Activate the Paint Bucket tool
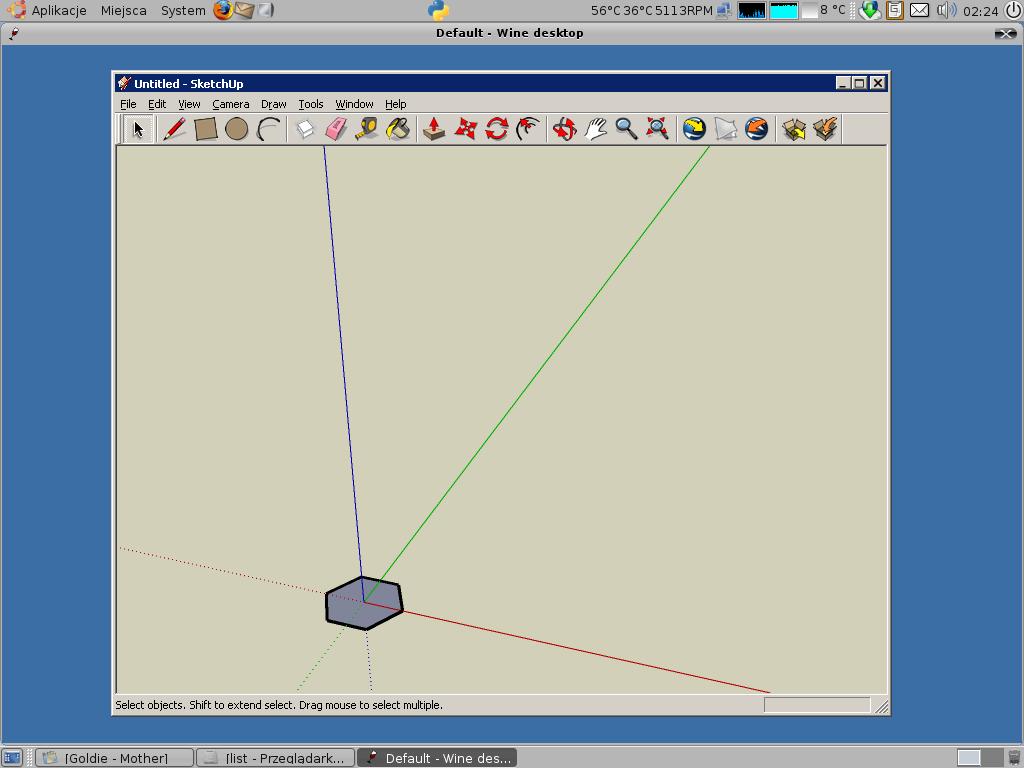1024x768 pixels. coord(398,129)
